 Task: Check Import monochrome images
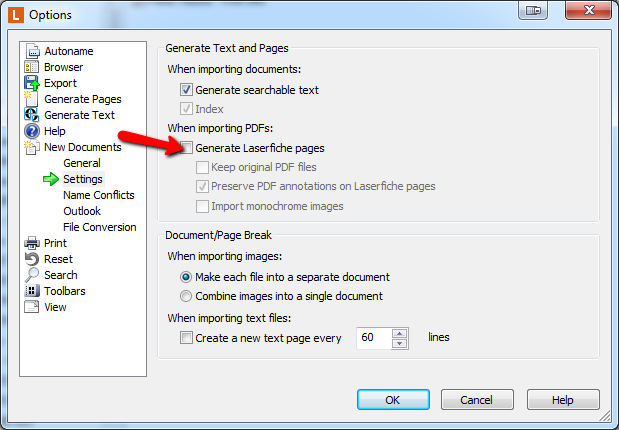click(203, 206)
